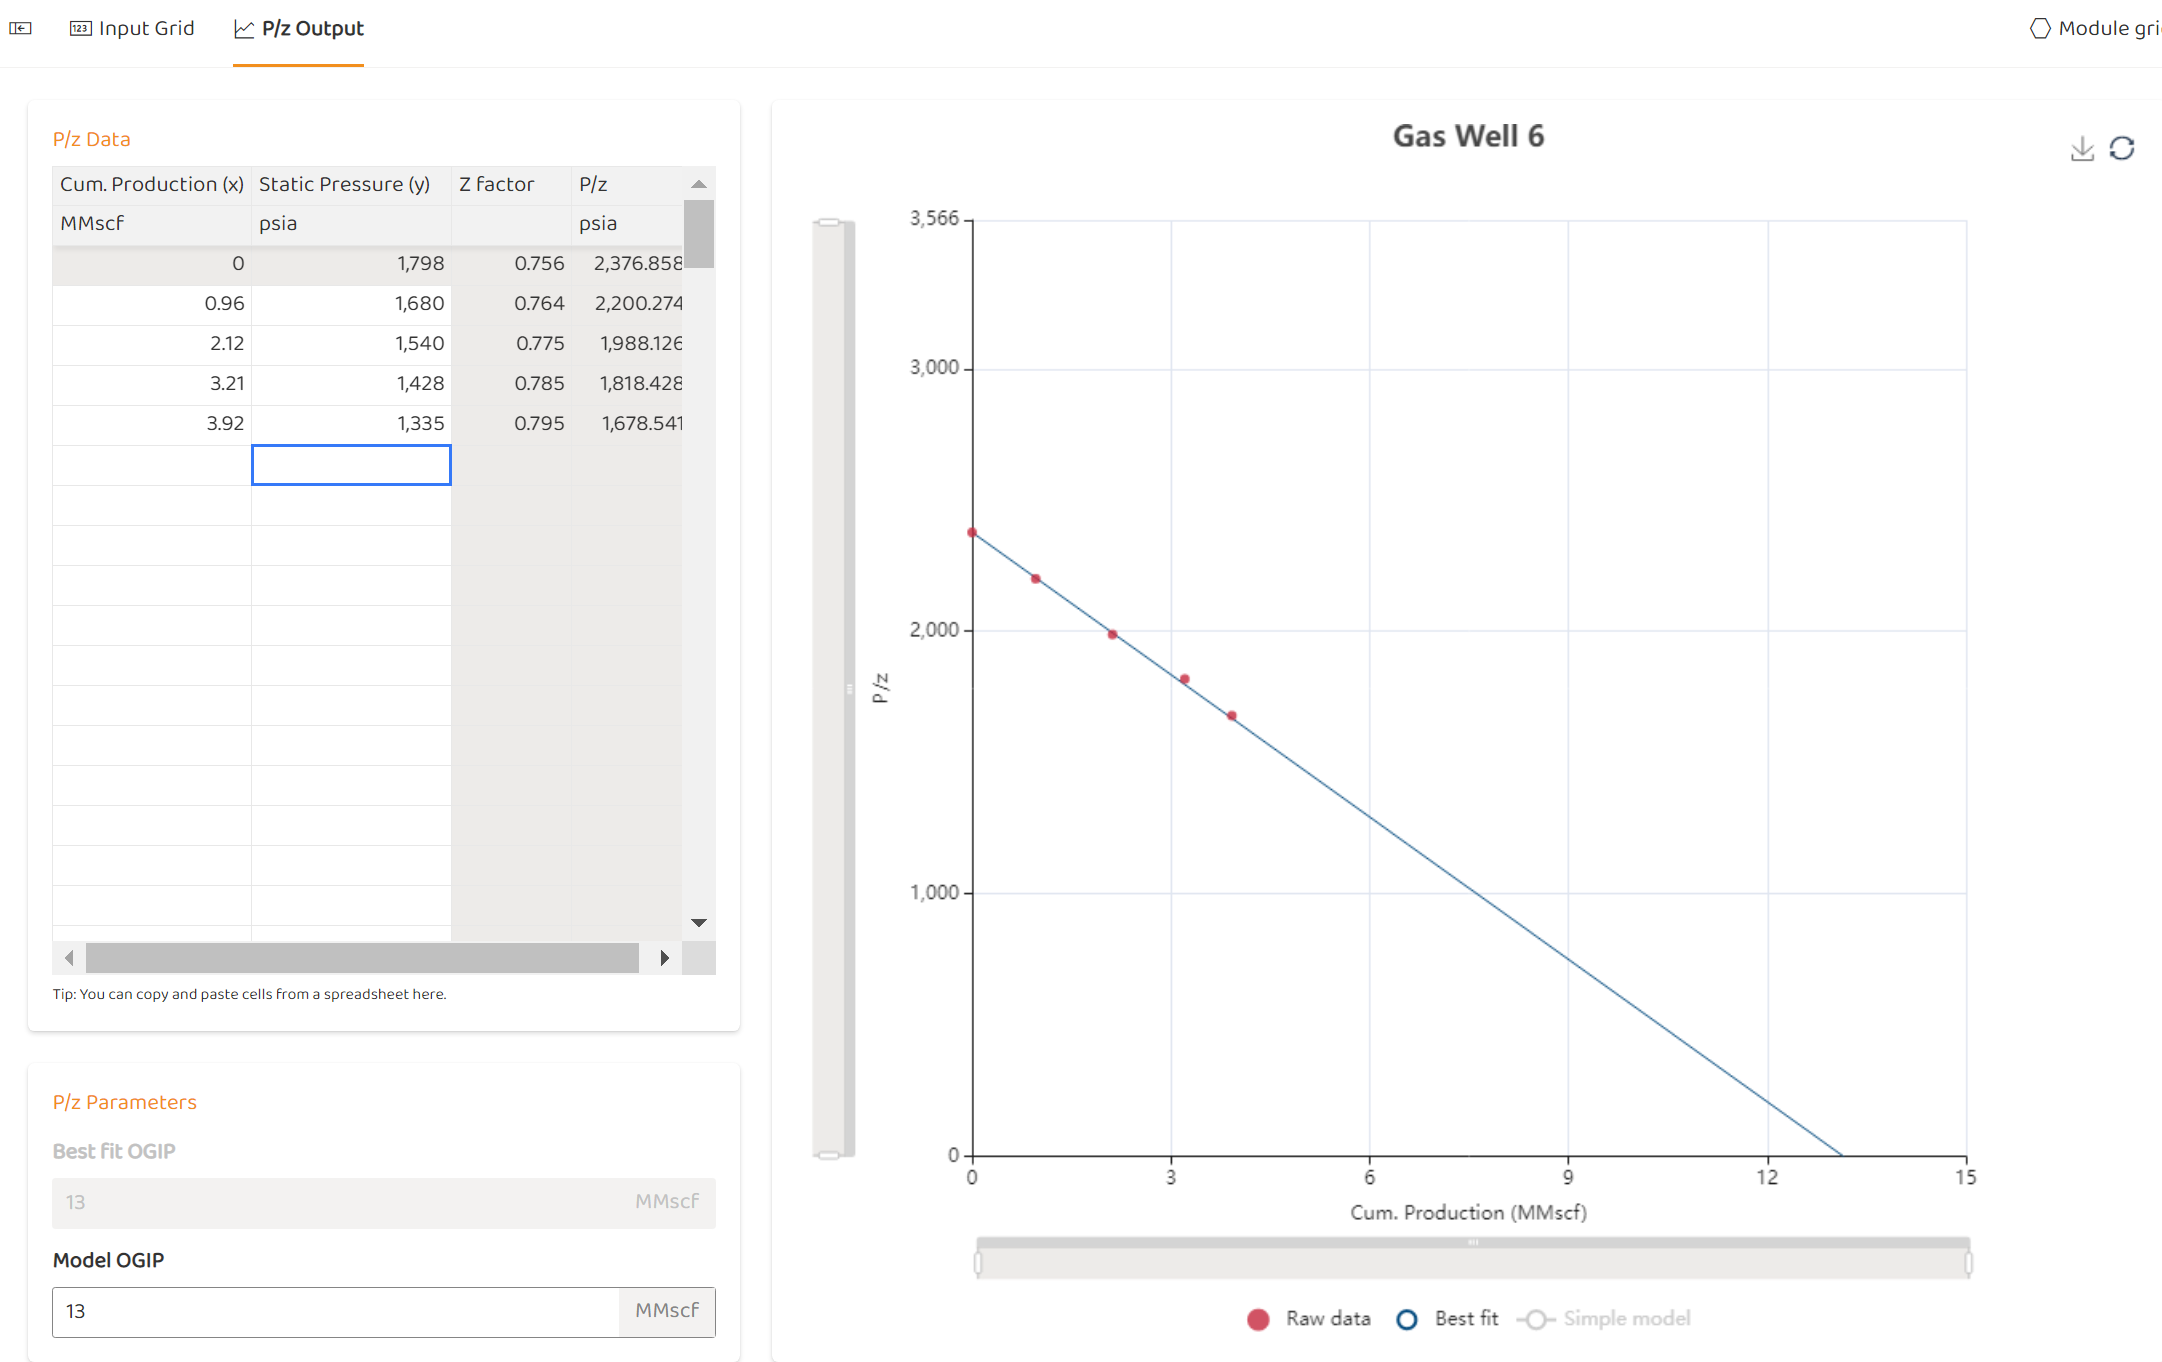
Task: Click the table vertical scrollbar thumb
Action: pyautogui.click(x=699, y=234)
